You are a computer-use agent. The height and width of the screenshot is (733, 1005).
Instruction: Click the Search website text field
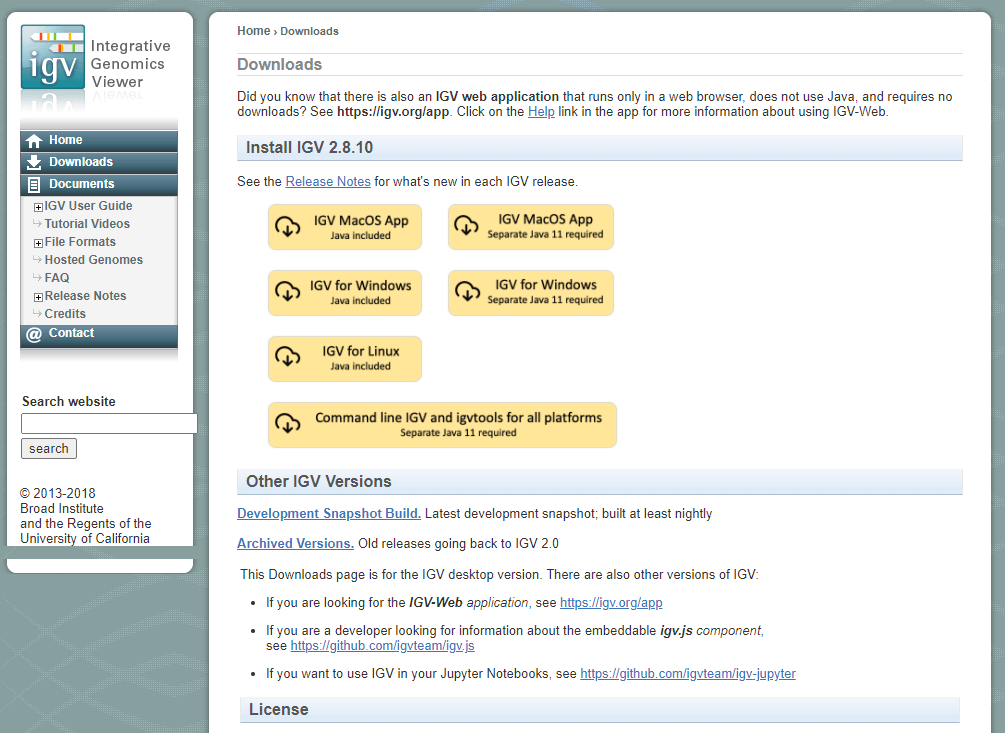109,424
